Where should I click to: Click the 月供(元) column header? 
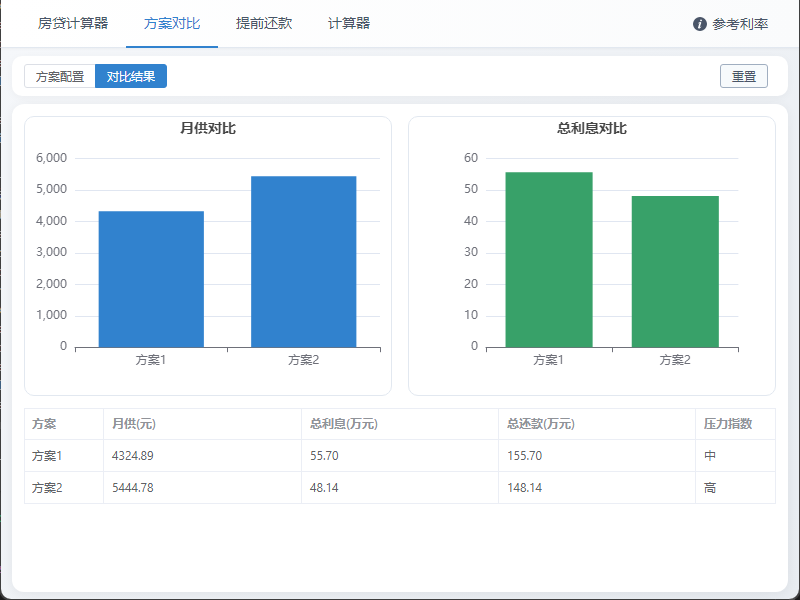pos(134,424)
